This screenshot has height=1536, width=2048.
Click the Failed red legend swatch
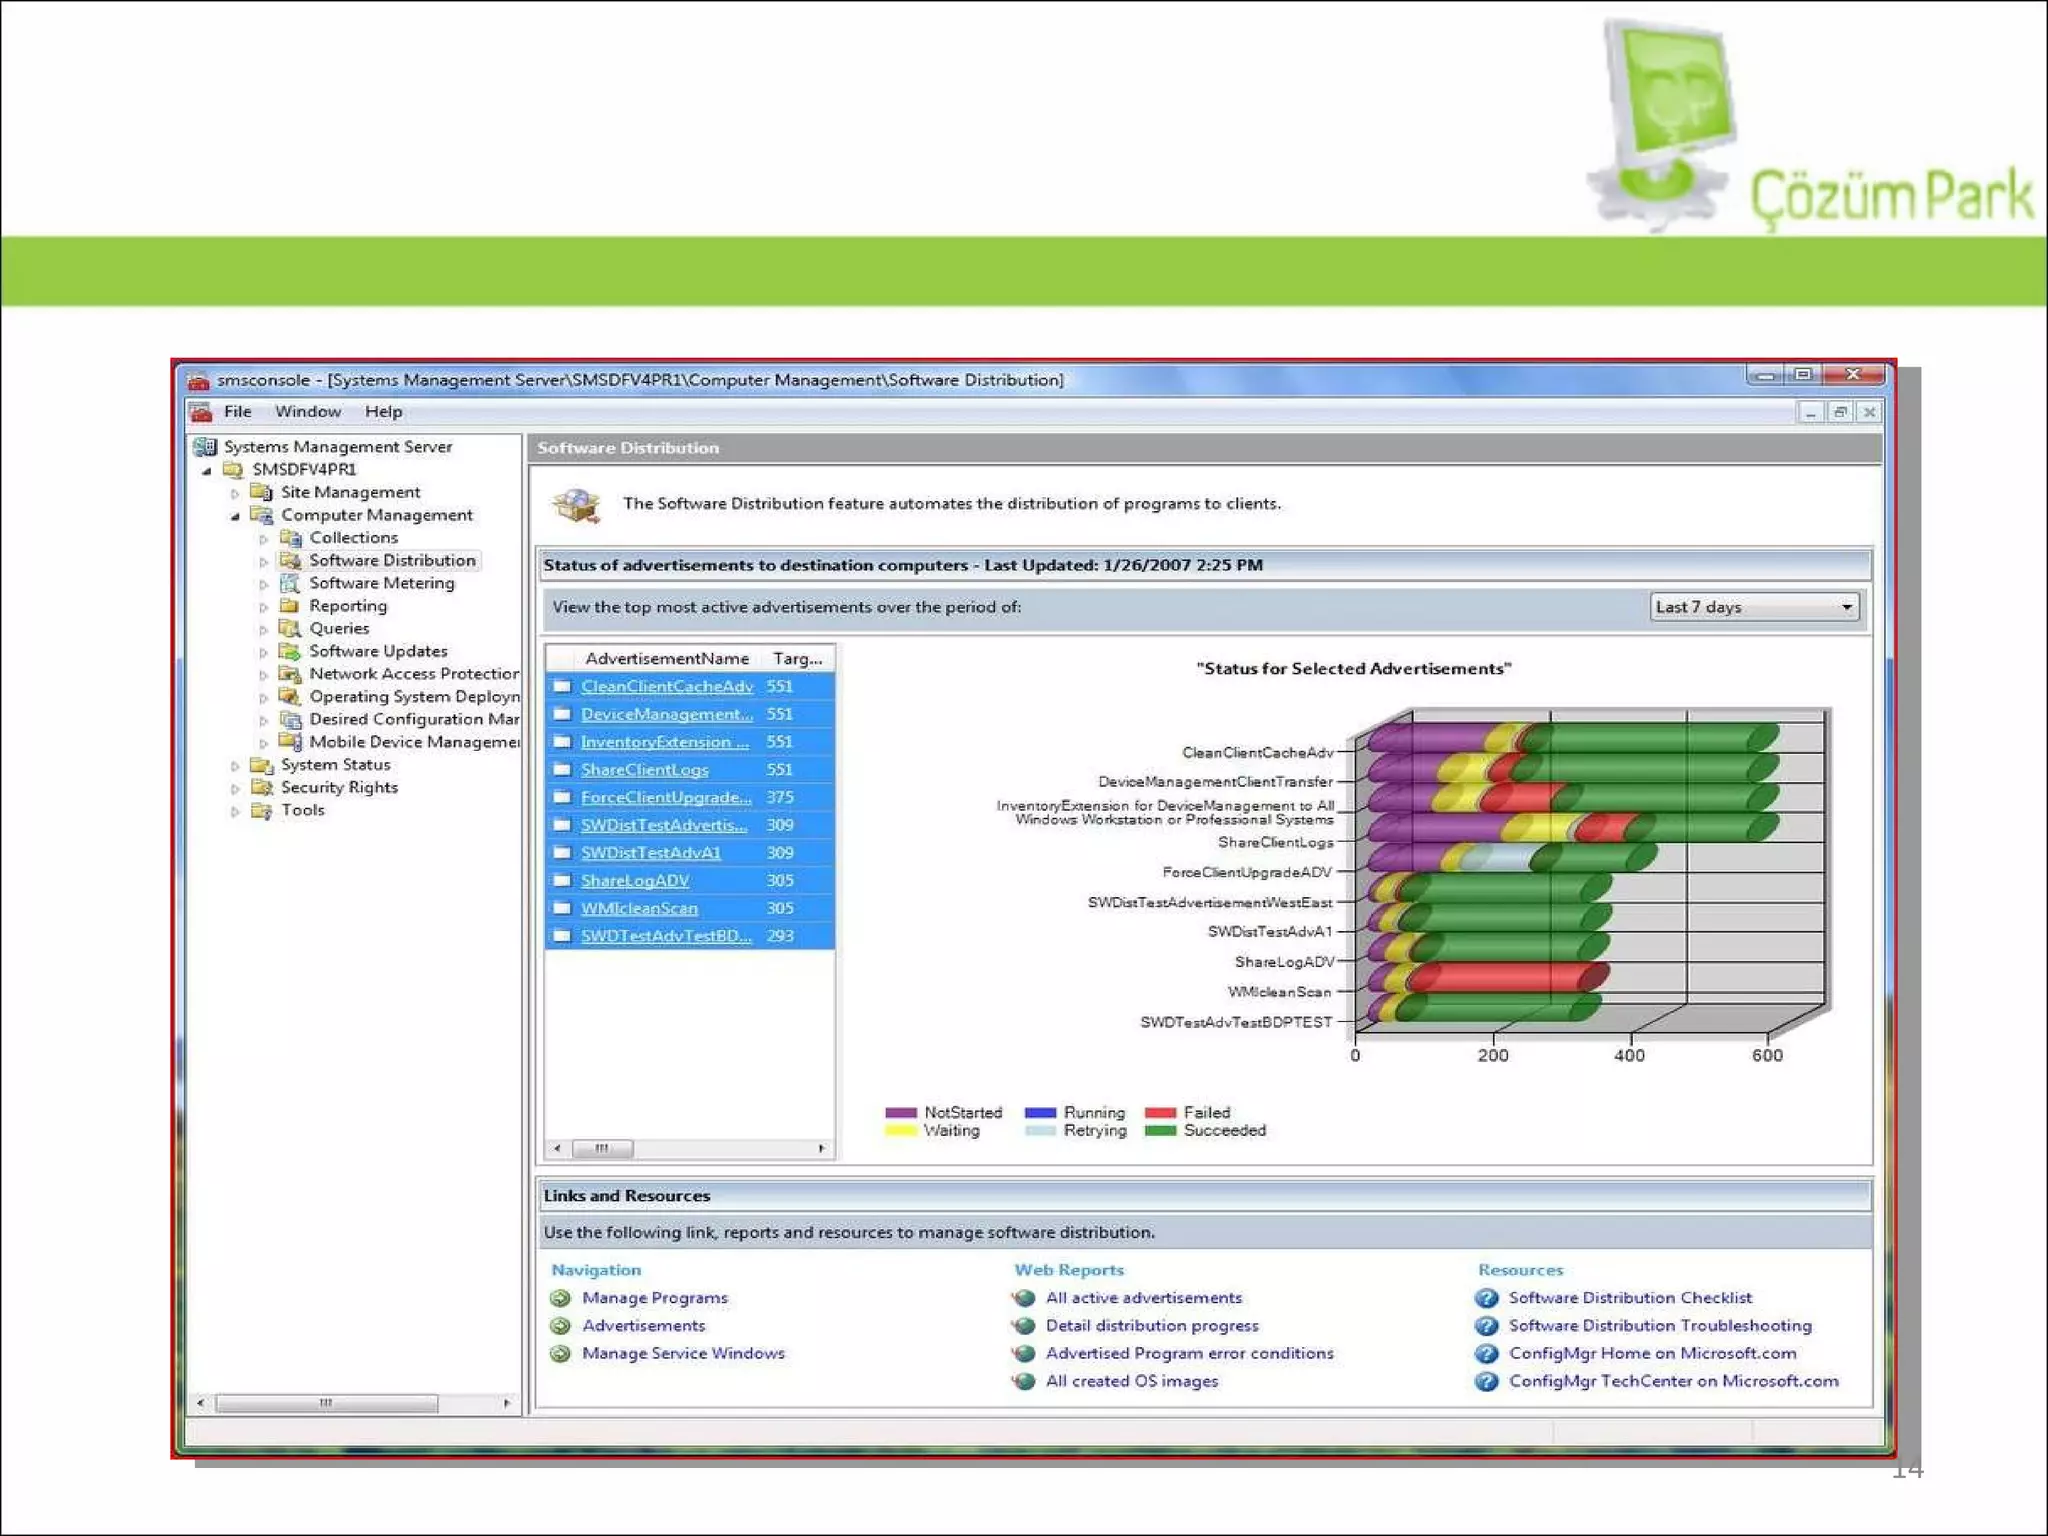click(1160, 1112)
